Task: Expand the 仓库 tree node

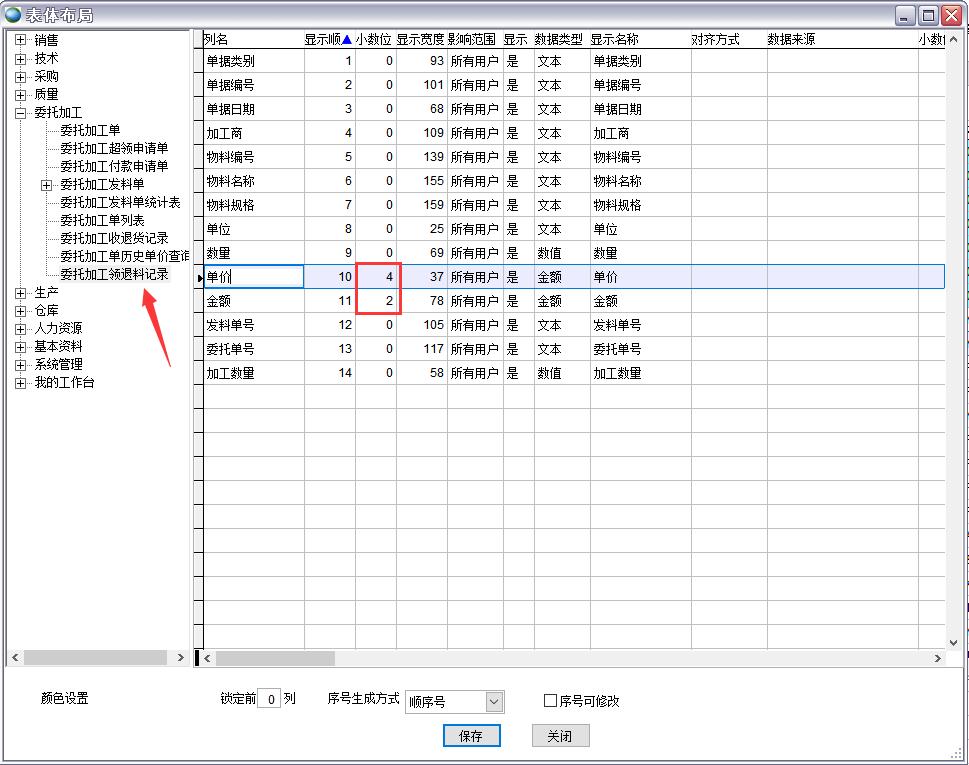Action: 20,311
